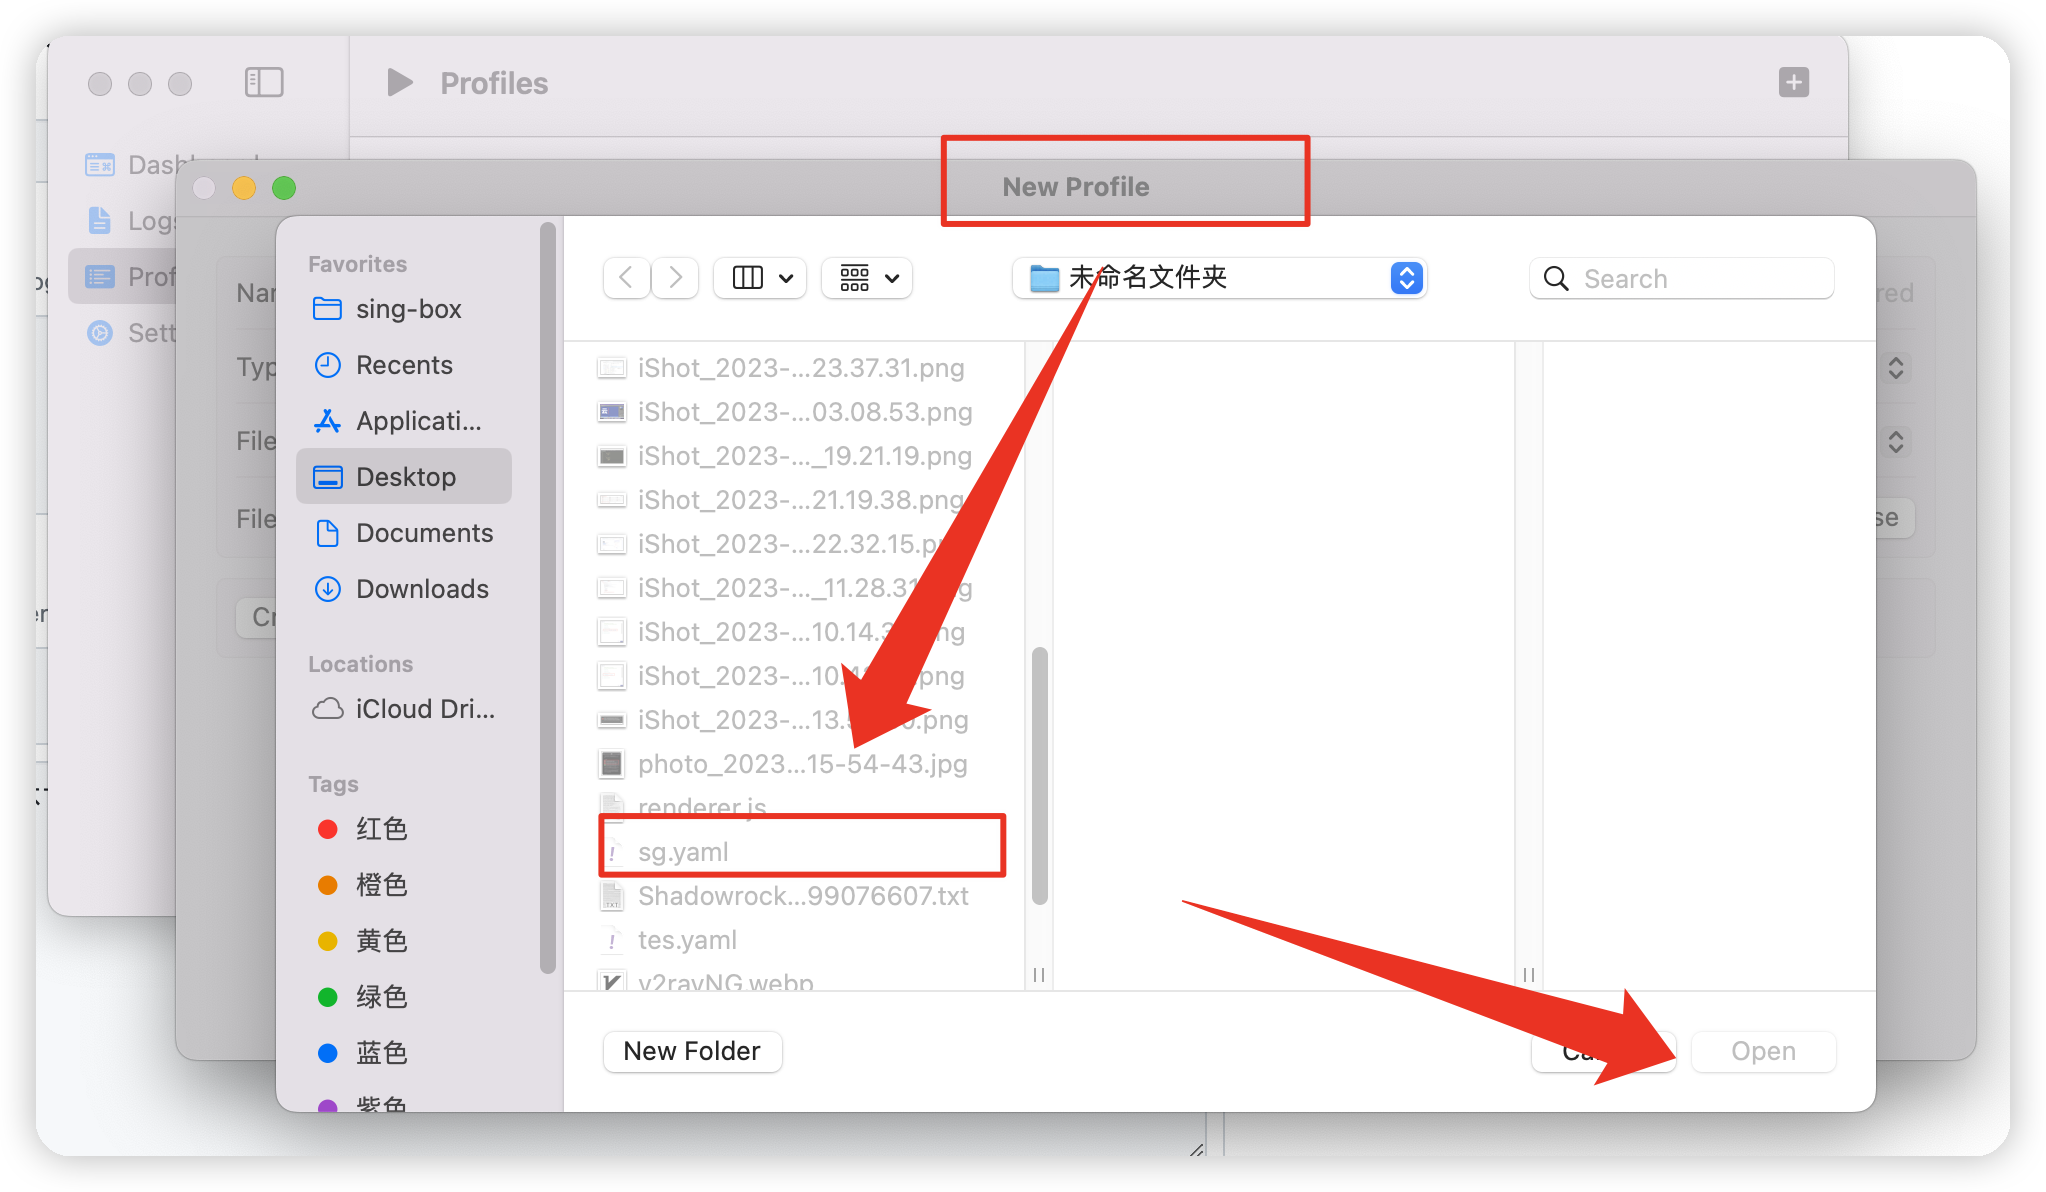
Task: Toggle the sidebar visibility control
Action: pos(264,82)
